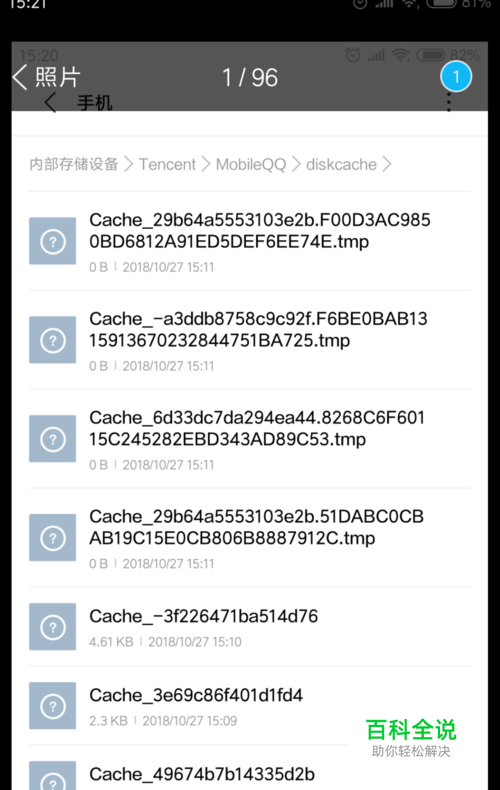Tap unknown file icon for Cache_-a3ddb8758c9c92f file
500x790 pixels.
click(x=52, y=340)
